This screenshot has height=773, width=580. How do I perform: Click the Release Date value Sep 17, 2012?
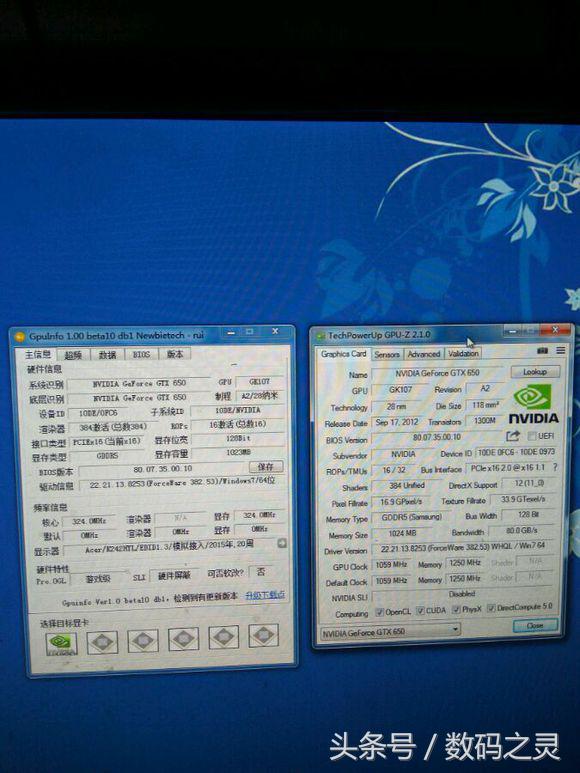click(x=397, y=422)
